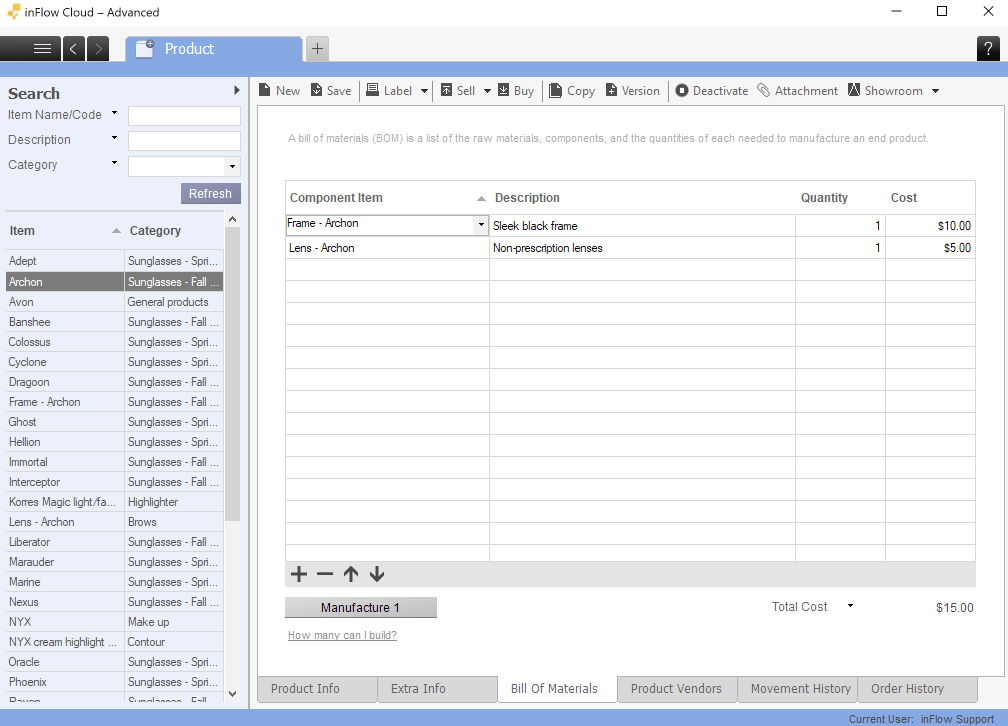This screenshot has height=726, width=1008.
Task: Open the Category filter type dropdown
Action: (114, 163)
